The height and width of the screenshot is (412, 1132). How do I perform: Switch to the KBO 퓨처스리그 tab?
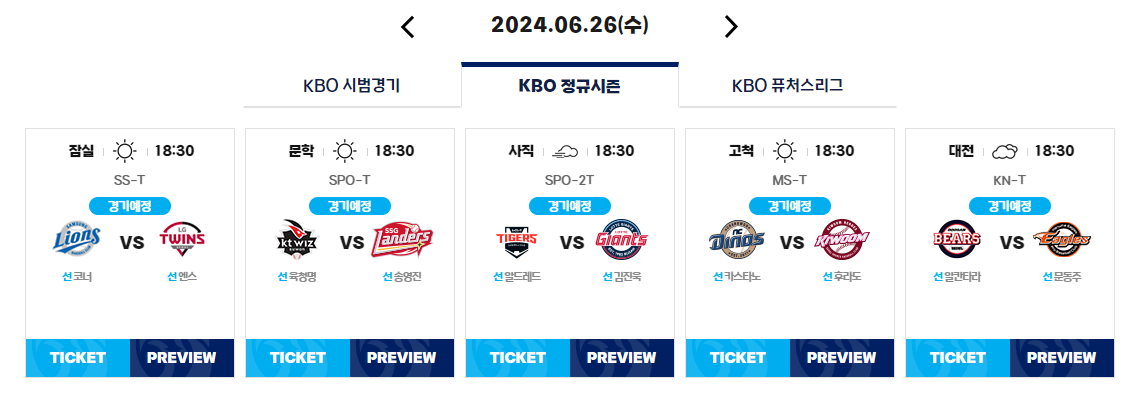[x=788, y=86]
